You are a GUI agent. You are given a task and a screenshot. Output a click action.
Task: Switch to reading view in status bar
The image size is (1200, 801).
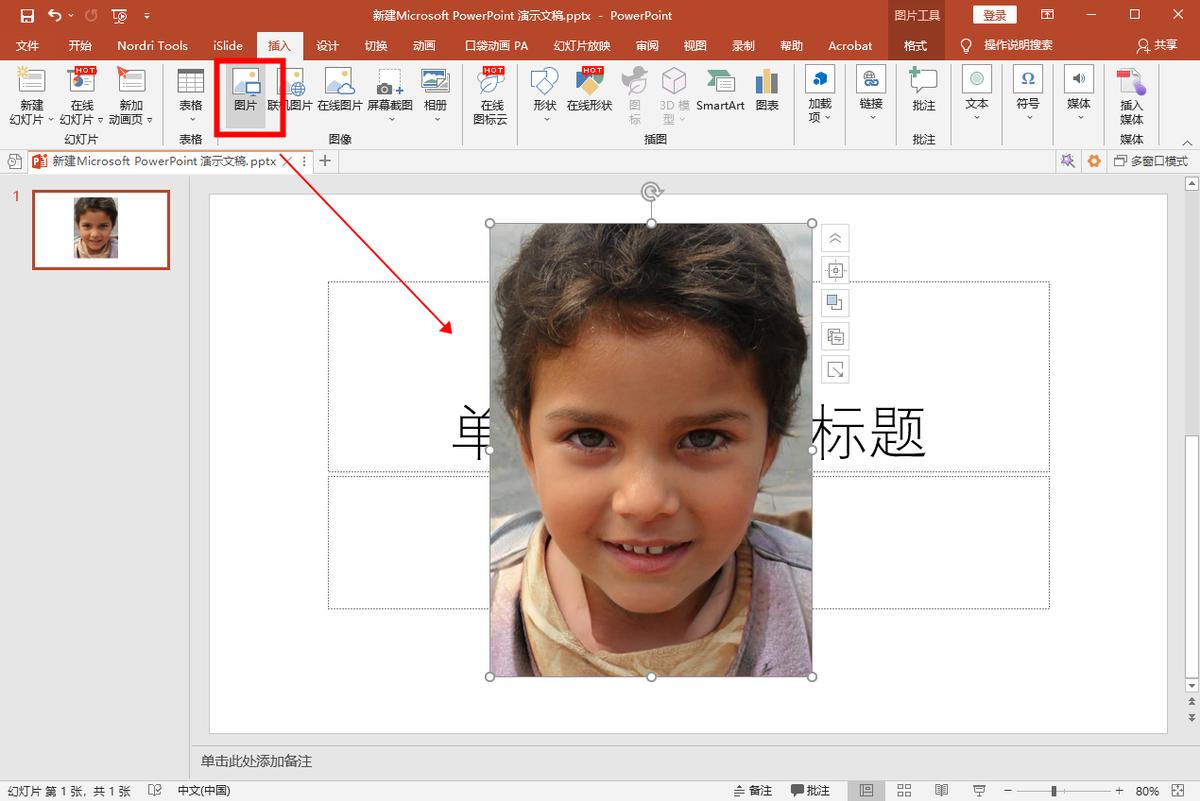coord(941,791)
